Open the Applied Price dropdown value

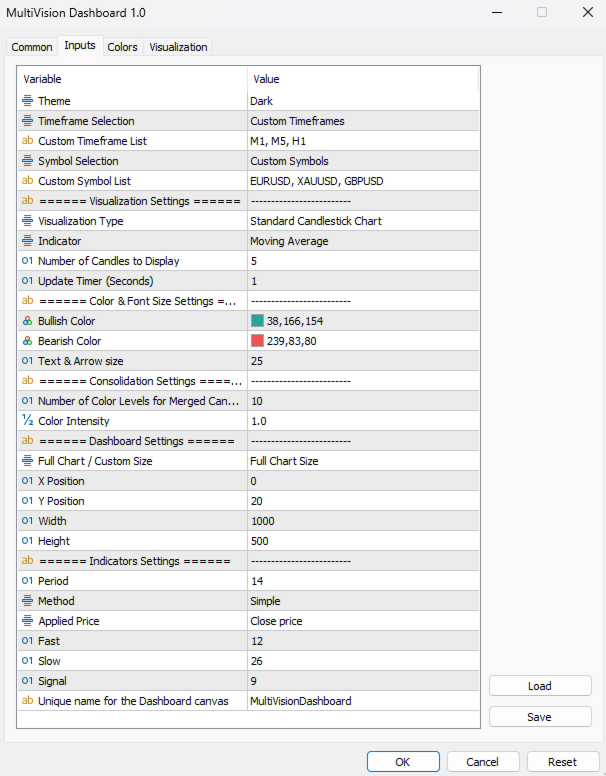(x=362, y=621)
